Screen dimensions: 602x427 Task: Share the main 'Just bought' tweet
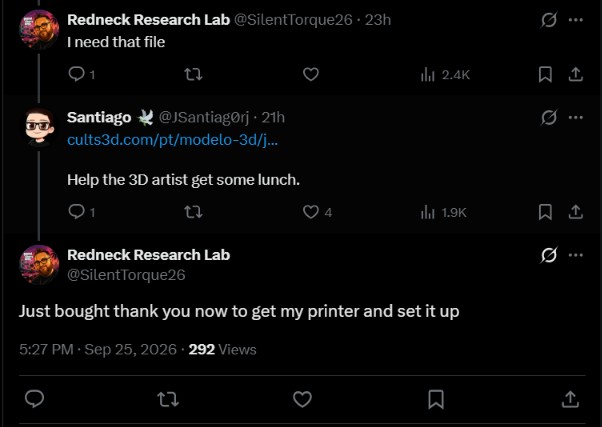click(570, 399)
